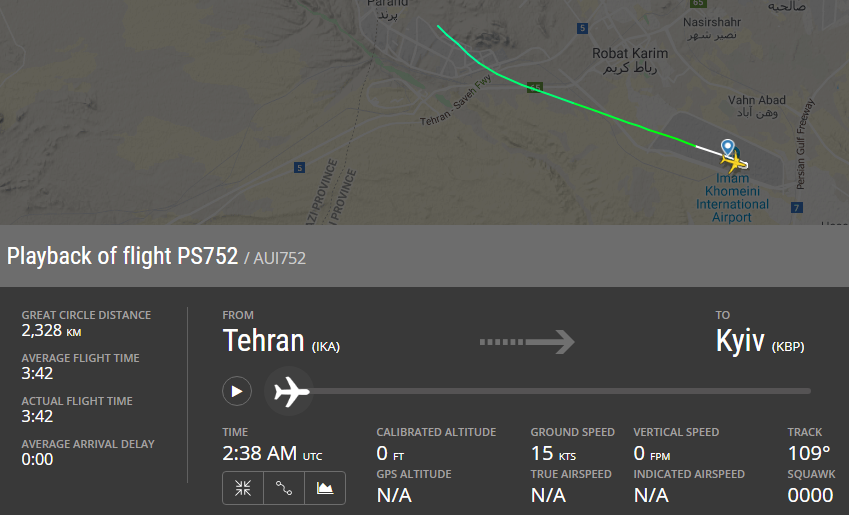The image size is (849, 515).
Task: Start playback with the play button
Action: [237, 391]
